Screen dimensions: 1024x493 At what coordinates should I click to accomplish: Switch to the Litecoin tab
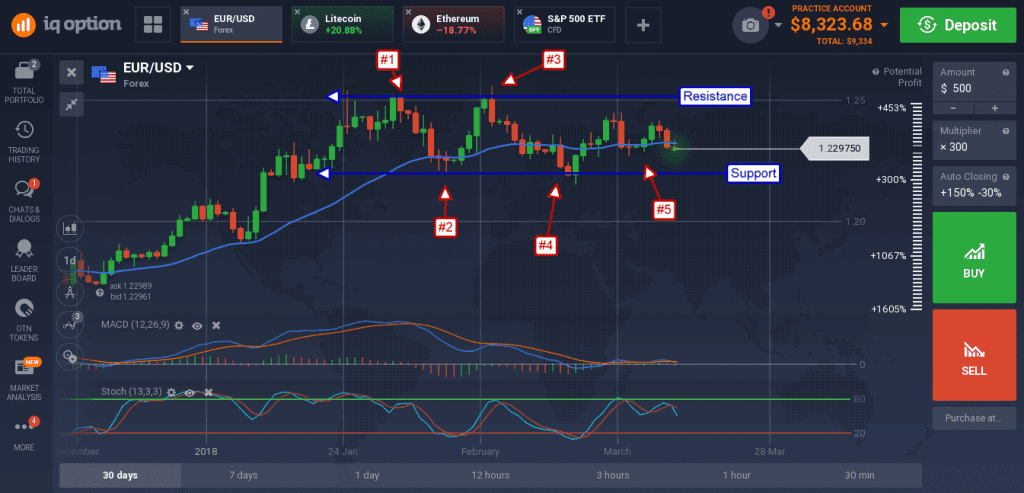(x=342, y=25)
